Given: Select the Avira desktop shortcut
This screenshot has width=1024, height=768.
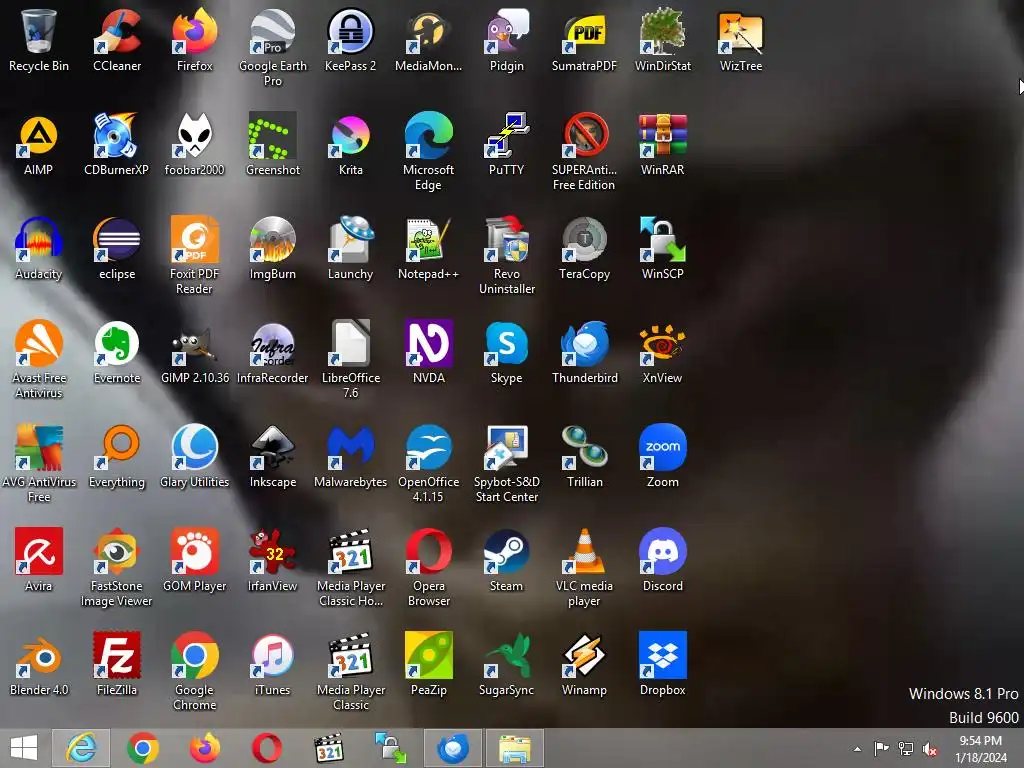Looking at the screenshot, I should [39, 560].
